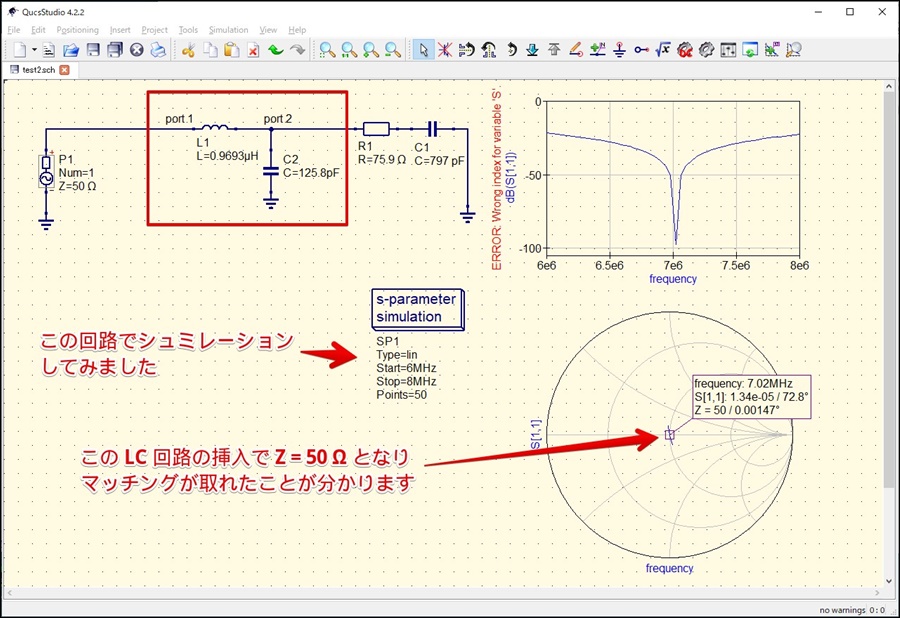Image resolution: width=900 pixels, height=618 pixels.
Task: Open the View menu
Action: pos(268,30)
